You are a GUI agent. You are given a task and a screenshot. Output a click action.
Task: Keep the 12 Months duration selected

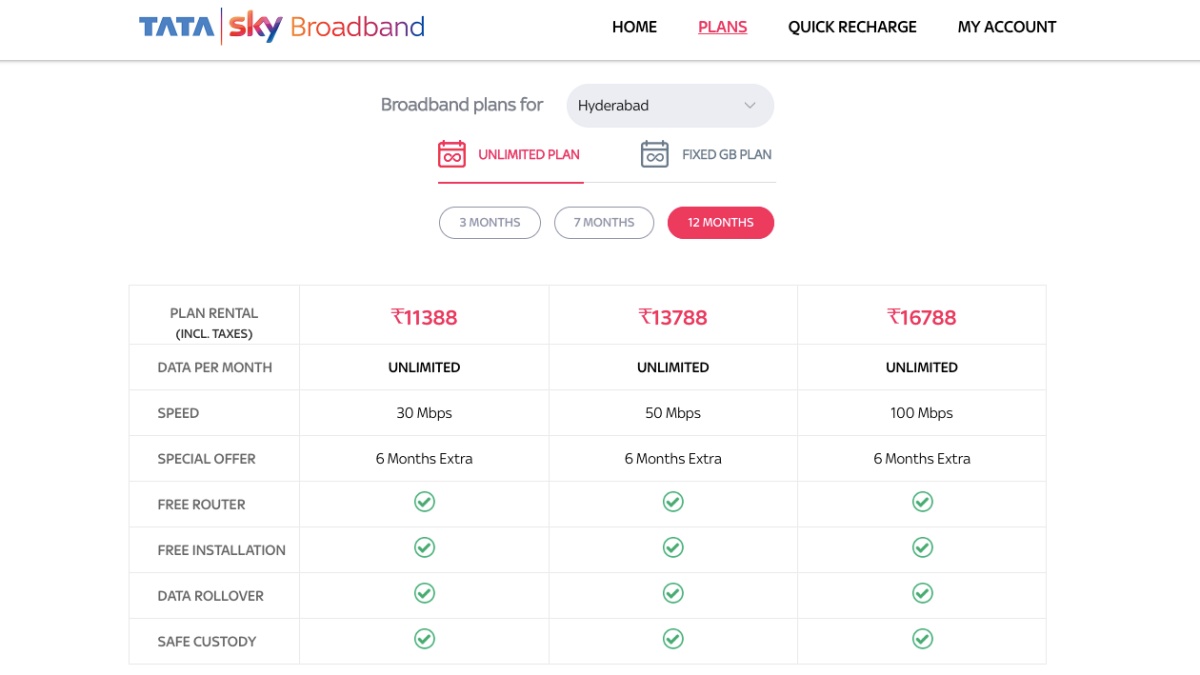click(x=720, y=222)
